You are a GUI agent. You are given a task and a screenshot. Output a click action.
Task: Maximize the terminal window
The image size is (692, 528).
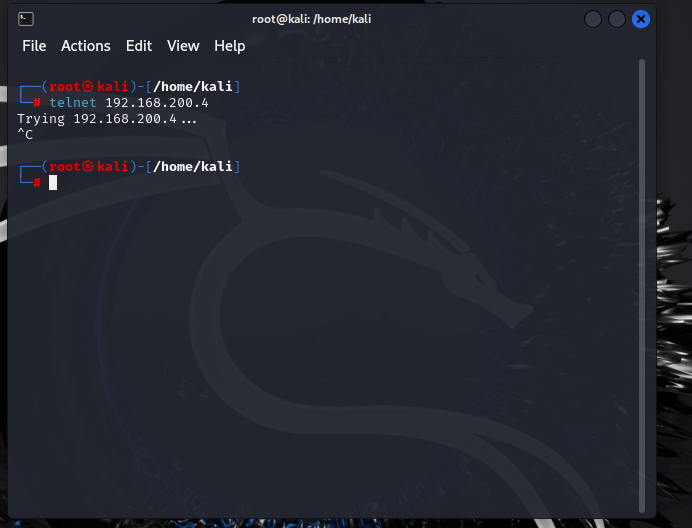coord(617,19)
